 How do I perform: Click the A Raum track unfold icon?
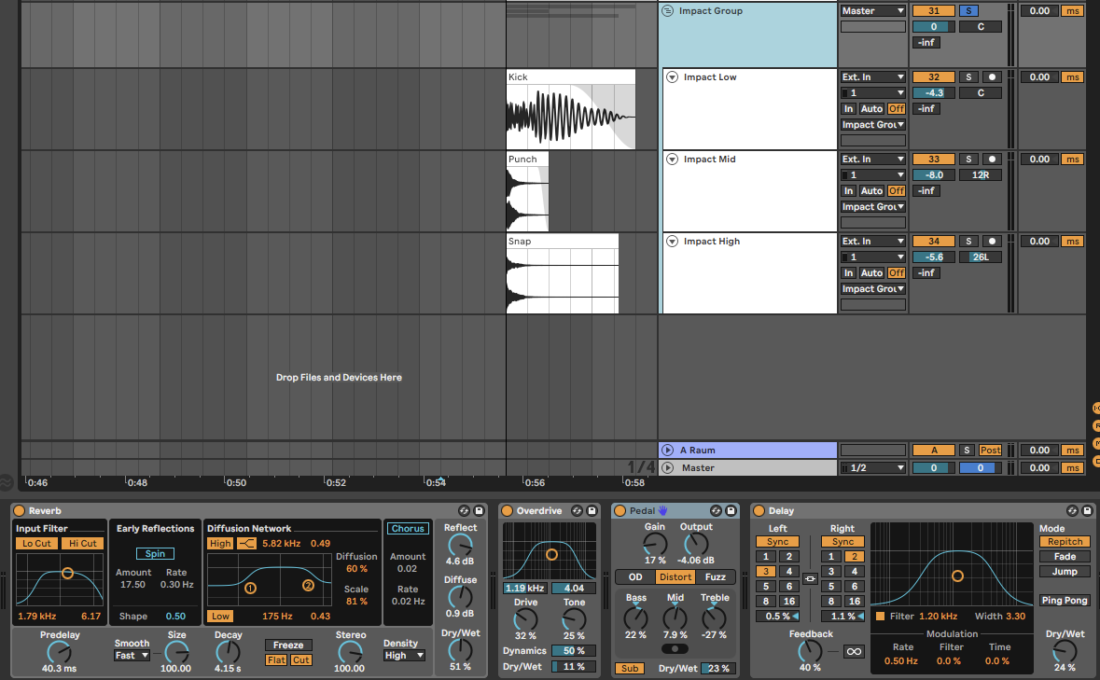668,450
